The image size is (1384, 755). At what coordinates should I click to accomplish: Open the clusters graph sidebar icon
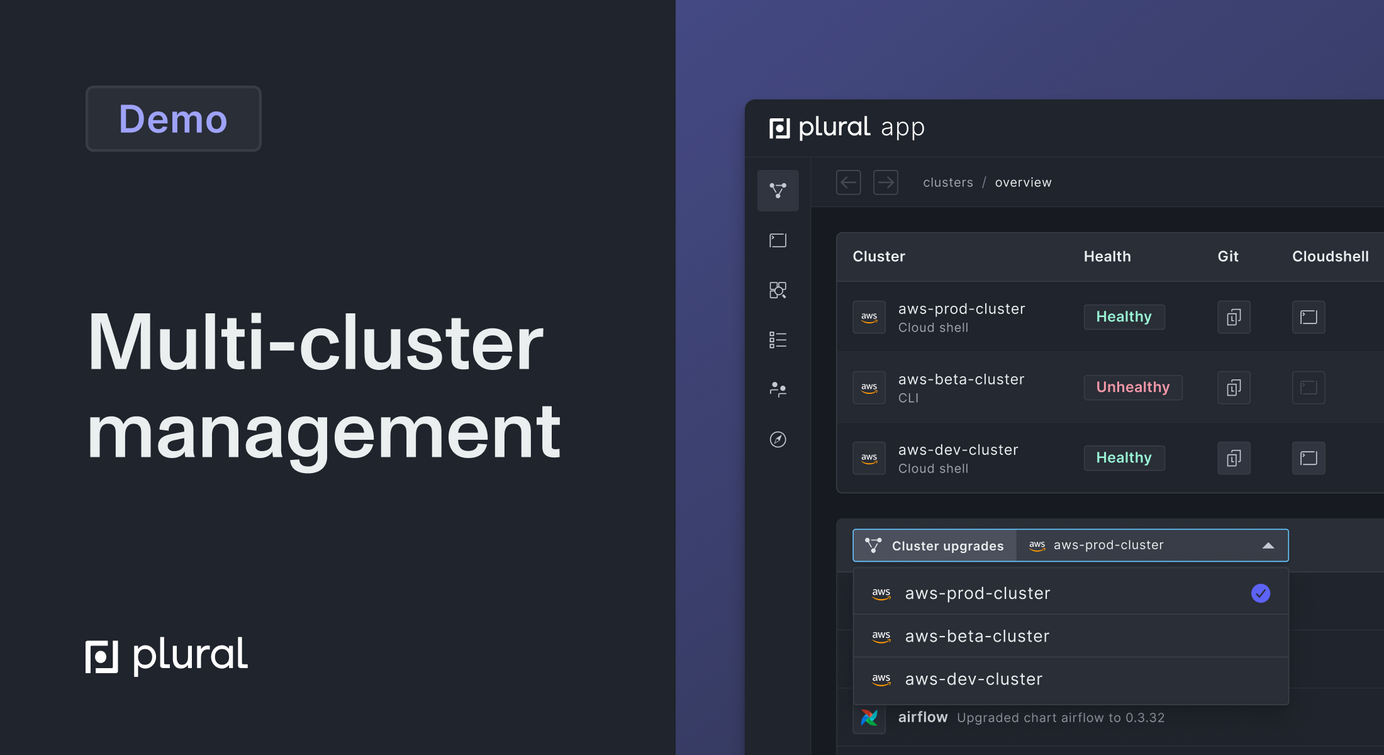pos(778,190)
